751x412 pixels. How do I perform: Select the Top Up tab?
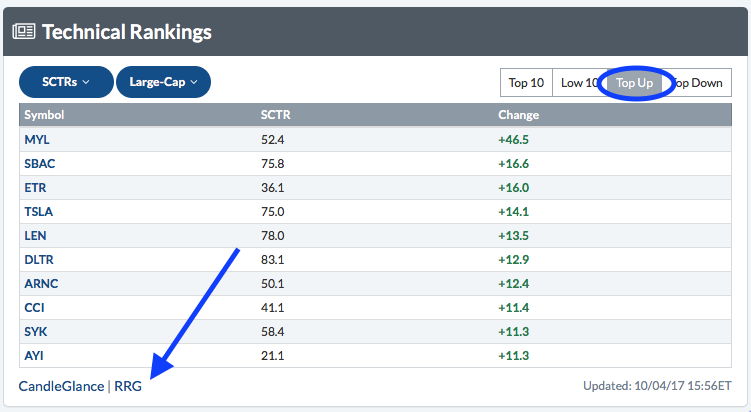click(634, 83)
